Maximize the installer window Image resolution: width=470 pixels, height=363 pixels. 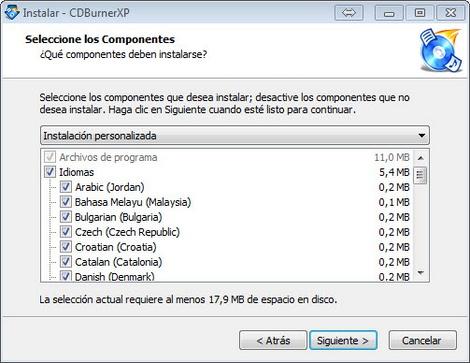point(420,13)
